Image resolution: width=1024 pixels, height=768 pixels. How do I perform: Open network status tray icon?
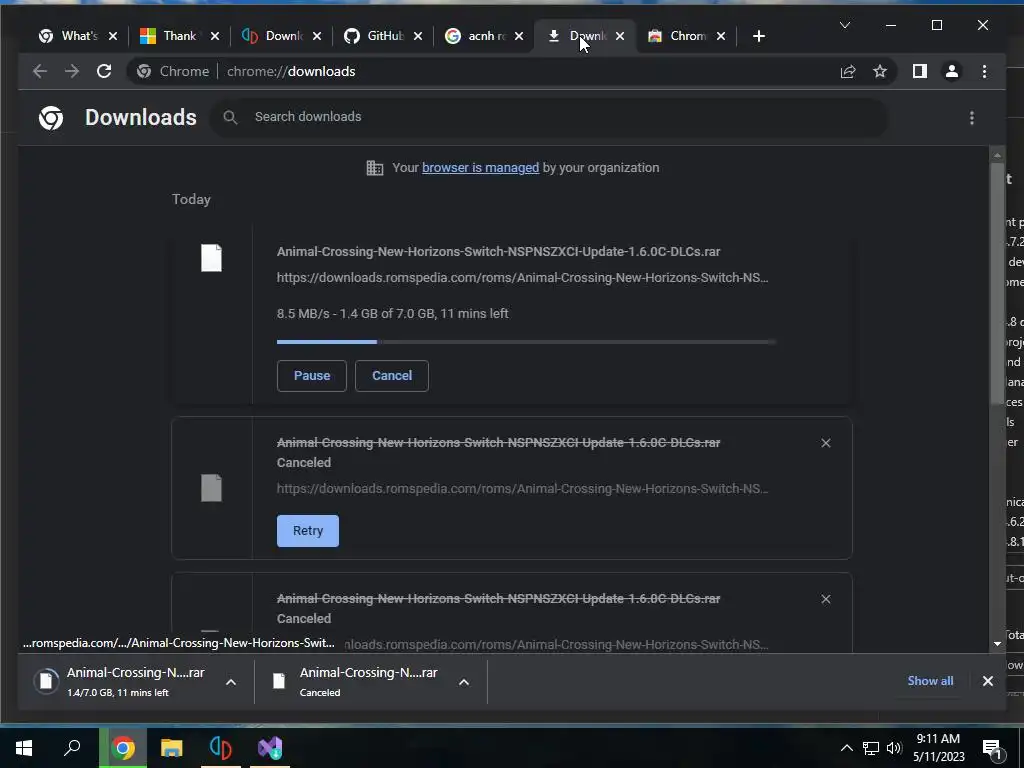[871, 748]
